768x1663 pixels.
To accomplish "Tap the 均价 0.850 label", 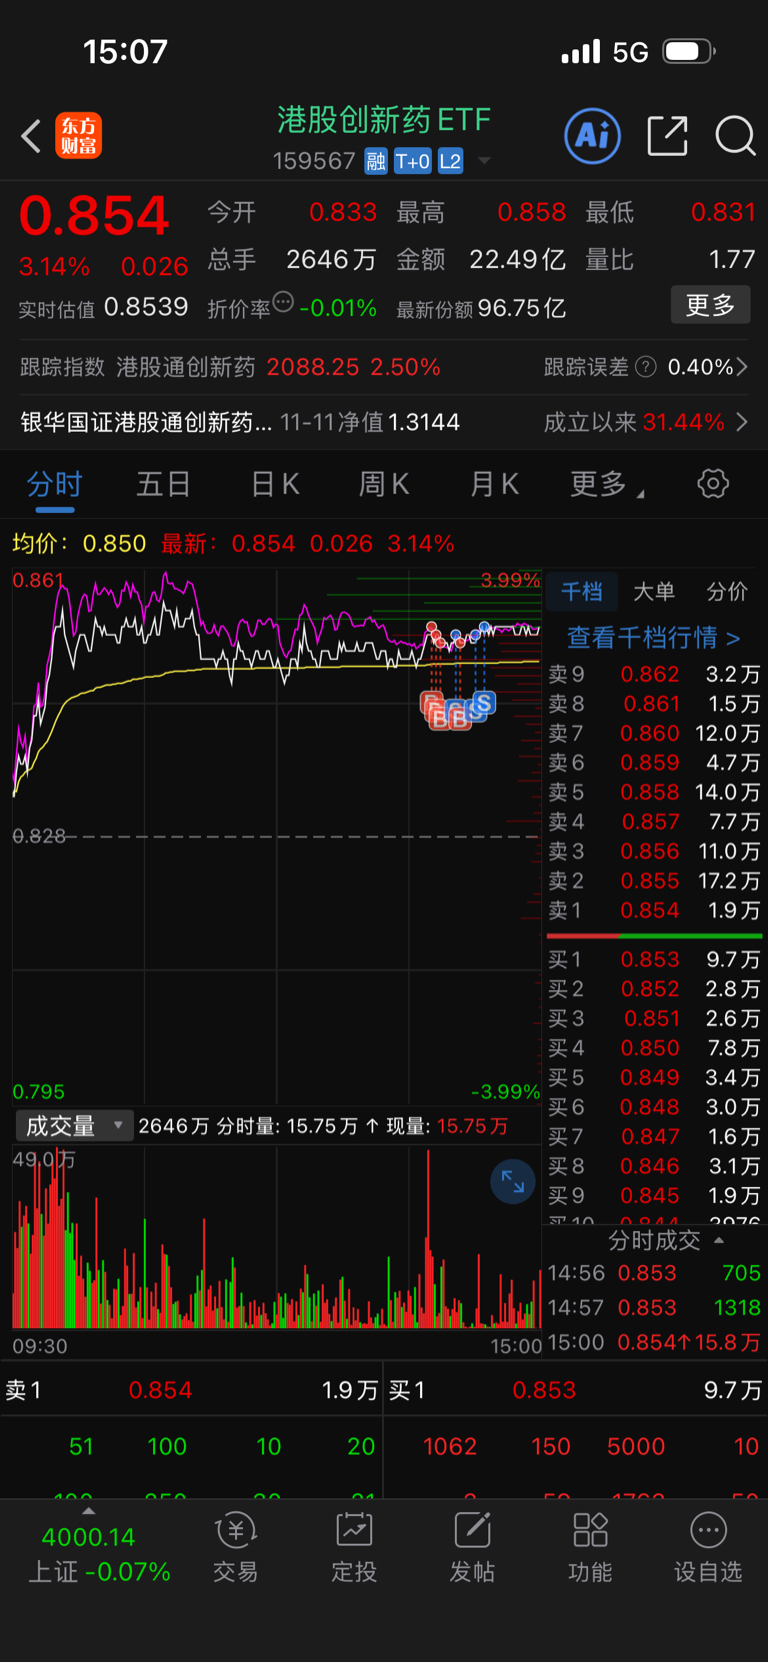I will (79, 543).
